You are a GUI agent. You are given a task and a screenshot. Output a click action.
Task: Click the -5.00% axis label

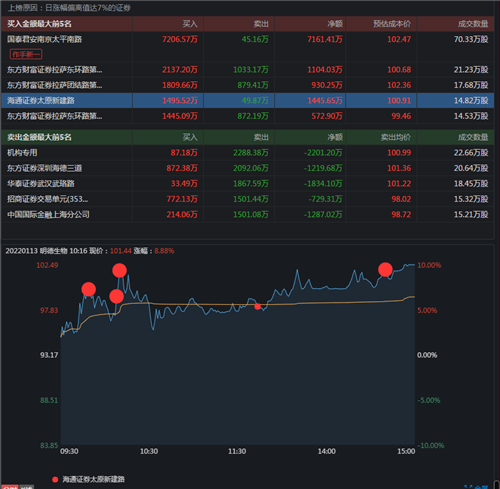coord(429,400)
